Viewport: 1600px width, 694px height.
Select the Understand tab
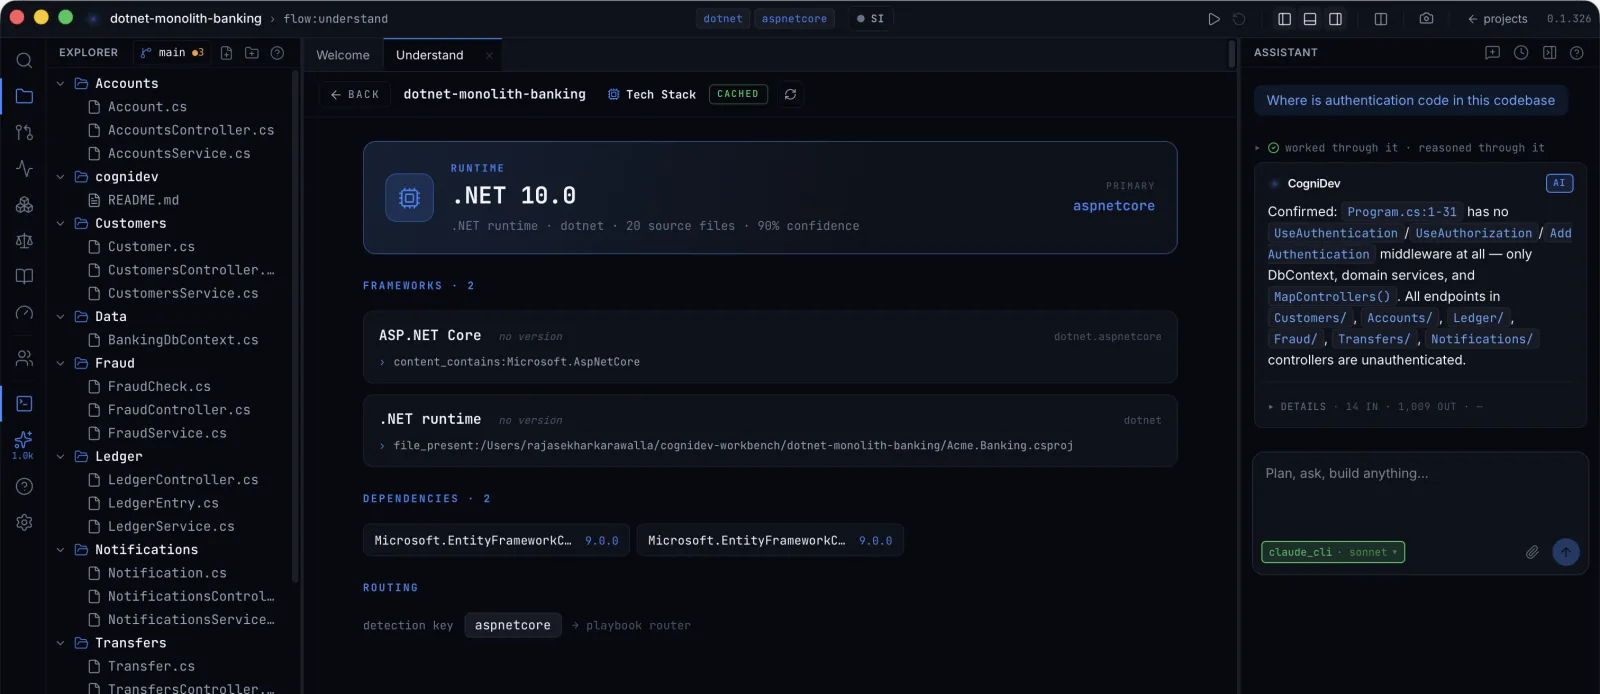coord(430,55)
